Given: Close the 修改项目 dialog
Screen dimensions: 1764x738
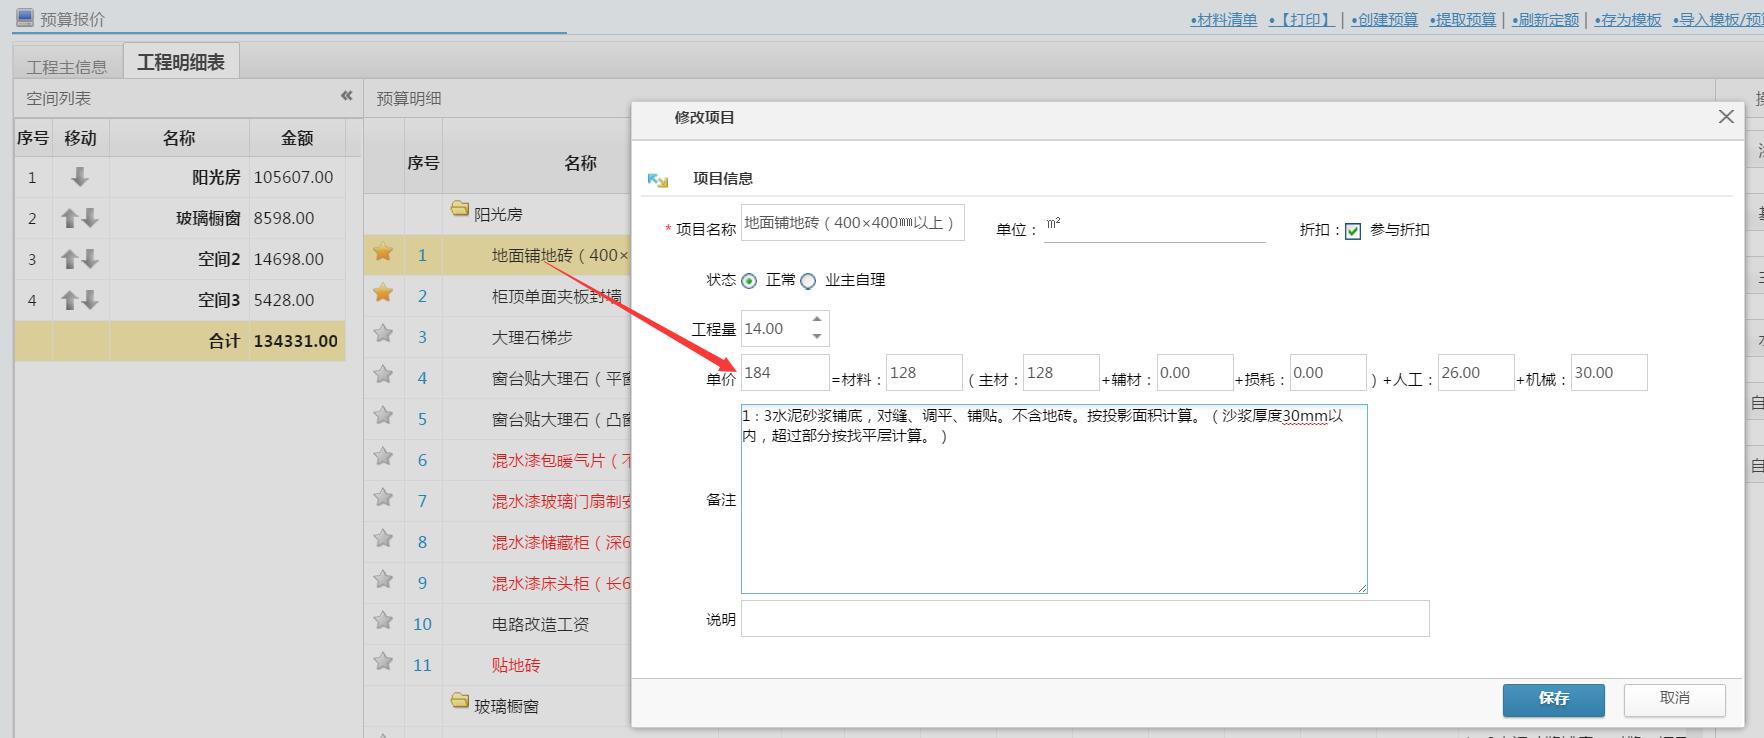Looking at the screenshot, I should click(1726, 117).
